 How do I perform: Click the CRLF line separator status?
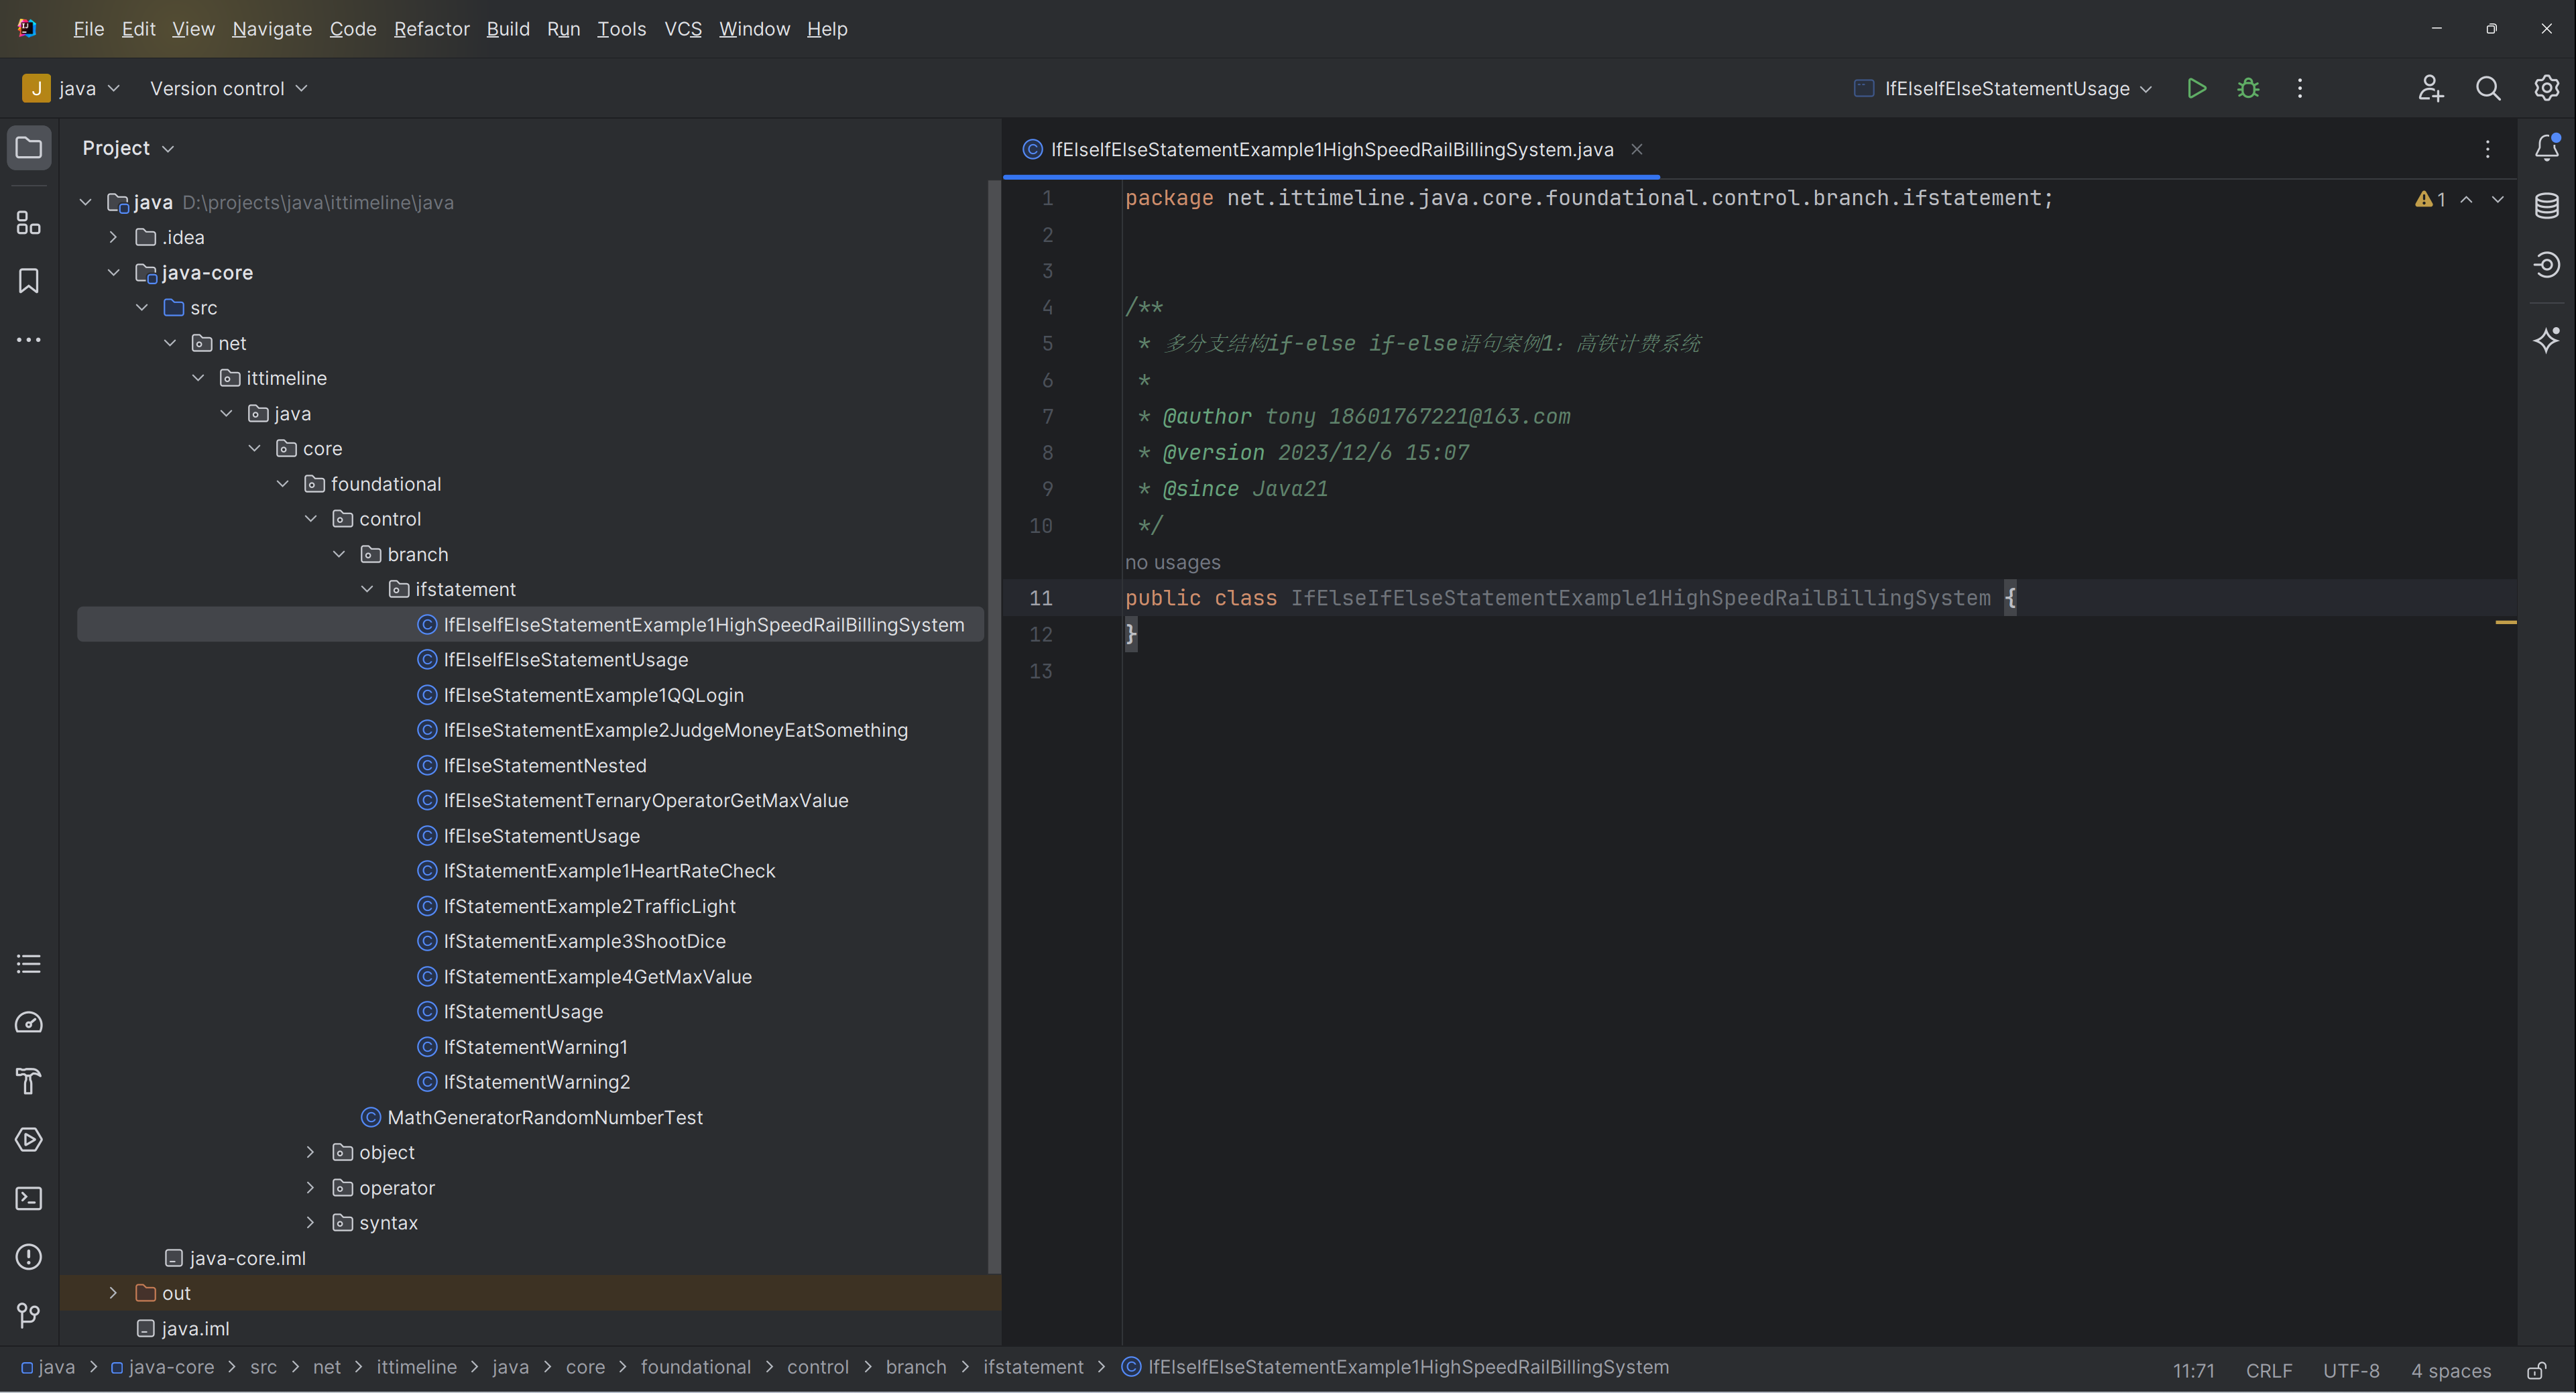pyautogui.click(x=2268, y=1371)
